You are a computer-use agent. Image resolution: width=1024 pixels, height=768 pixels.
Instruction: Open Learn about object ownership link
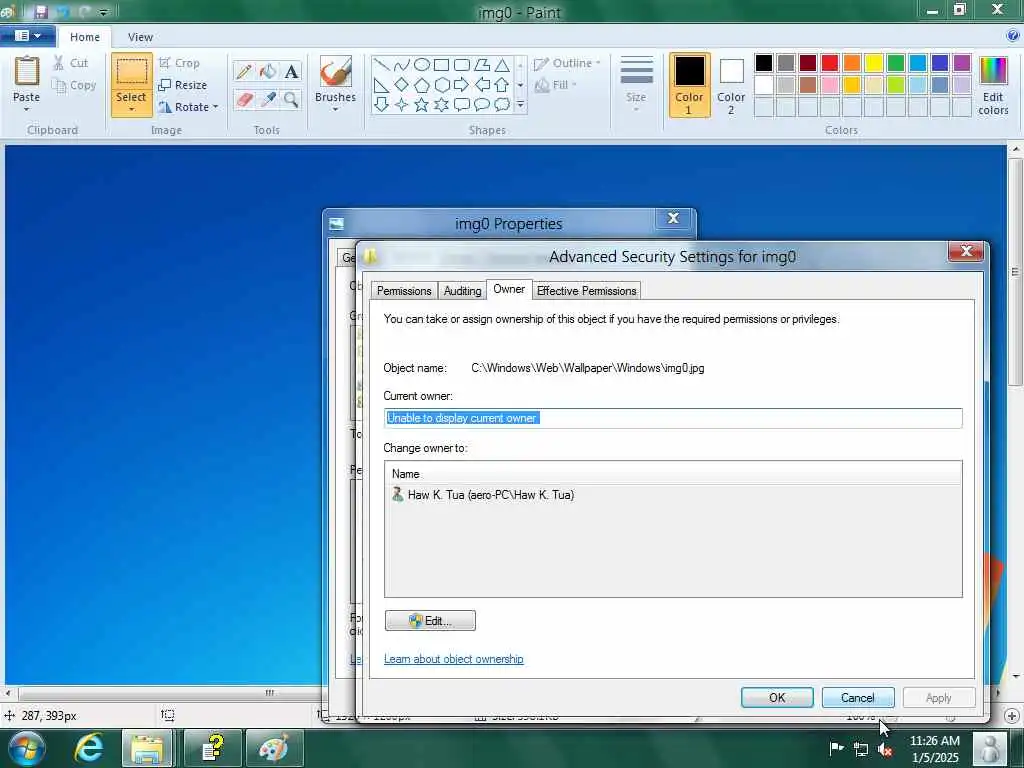coord(453,659)
